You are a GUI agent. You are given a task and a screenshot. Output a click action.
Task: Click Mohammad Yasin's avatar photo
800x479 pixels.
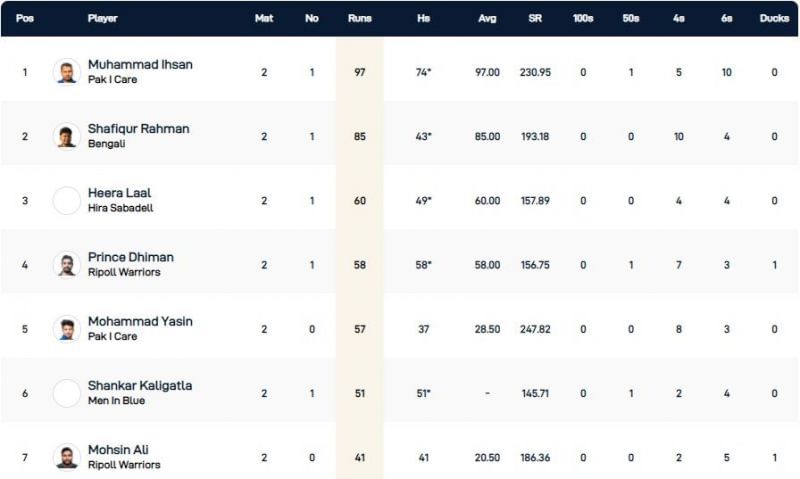point(67,329)
